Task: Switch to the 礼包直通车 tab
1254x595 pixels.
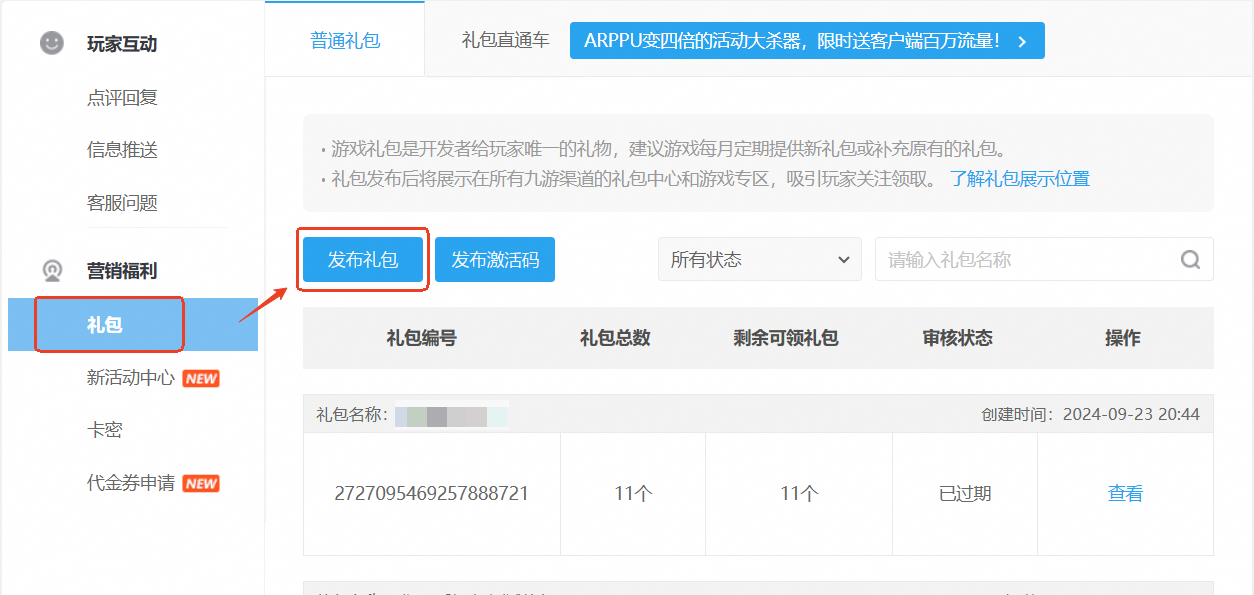Action: pyautogui.click(x=505, y=41)
